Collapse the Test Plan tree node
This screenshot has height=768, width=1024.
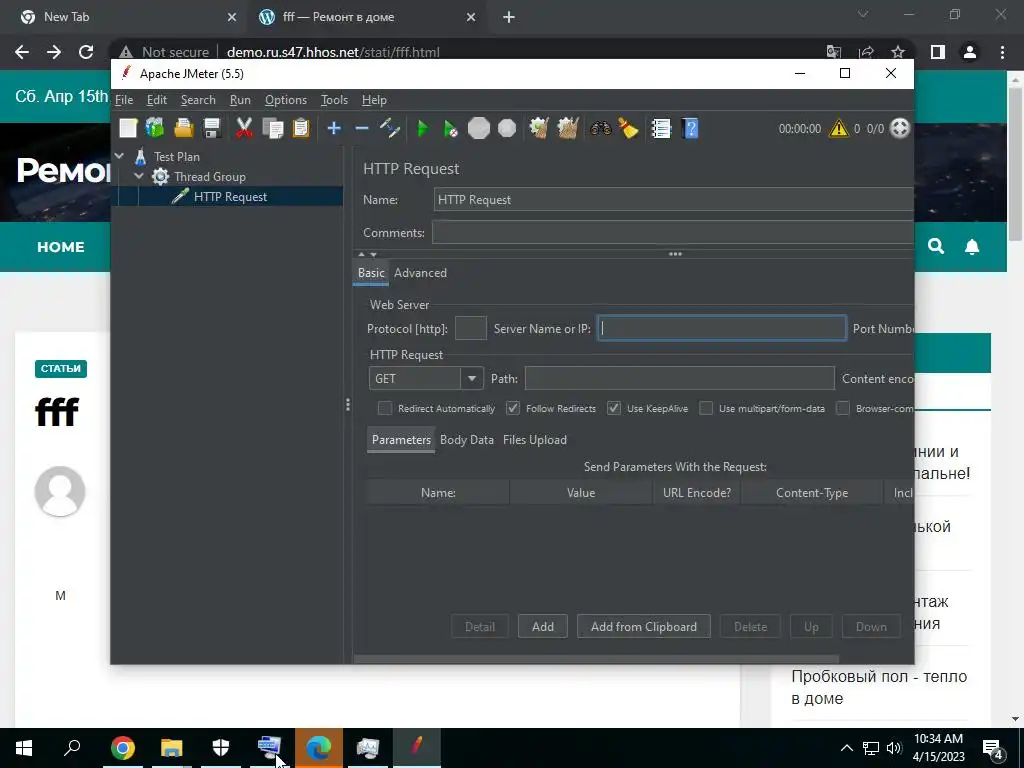pyautogui.click(x=120, y=156)
